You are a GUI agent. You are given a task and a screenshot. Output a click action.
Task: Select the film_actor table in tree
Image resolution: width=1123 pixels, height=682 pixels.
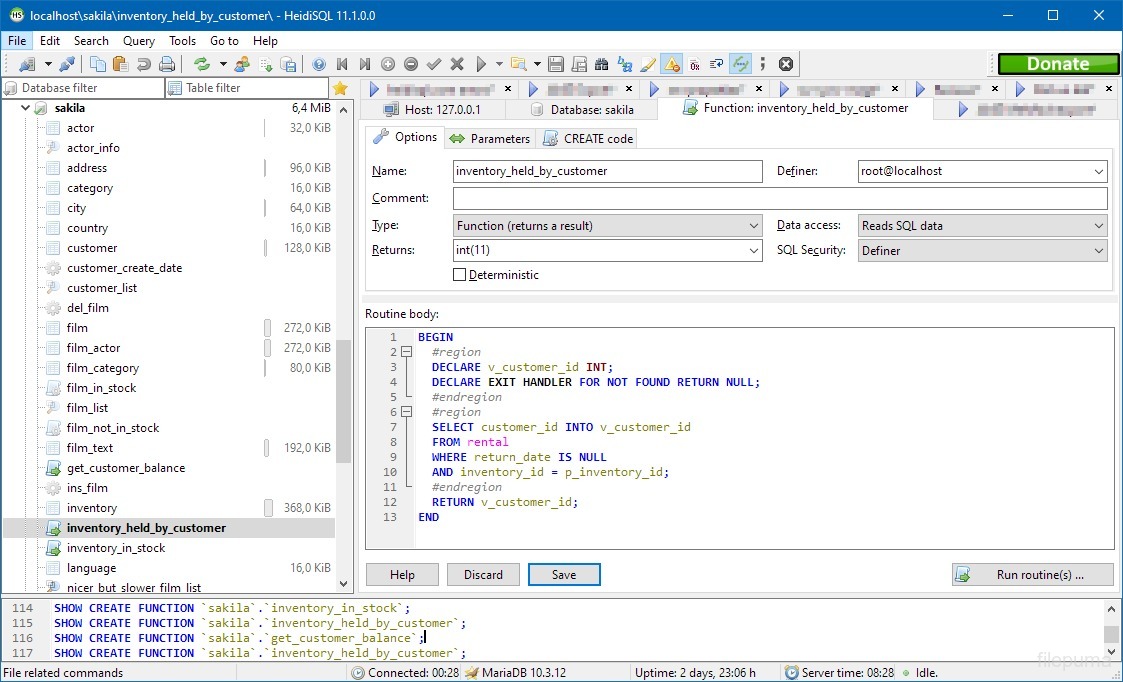(93, 348)
